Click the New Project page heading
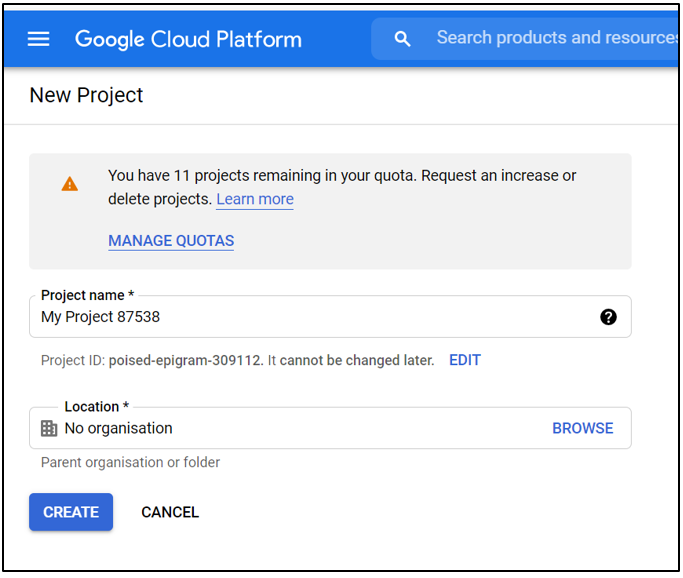This screenshot has width=683, height=578. (86, 95)
